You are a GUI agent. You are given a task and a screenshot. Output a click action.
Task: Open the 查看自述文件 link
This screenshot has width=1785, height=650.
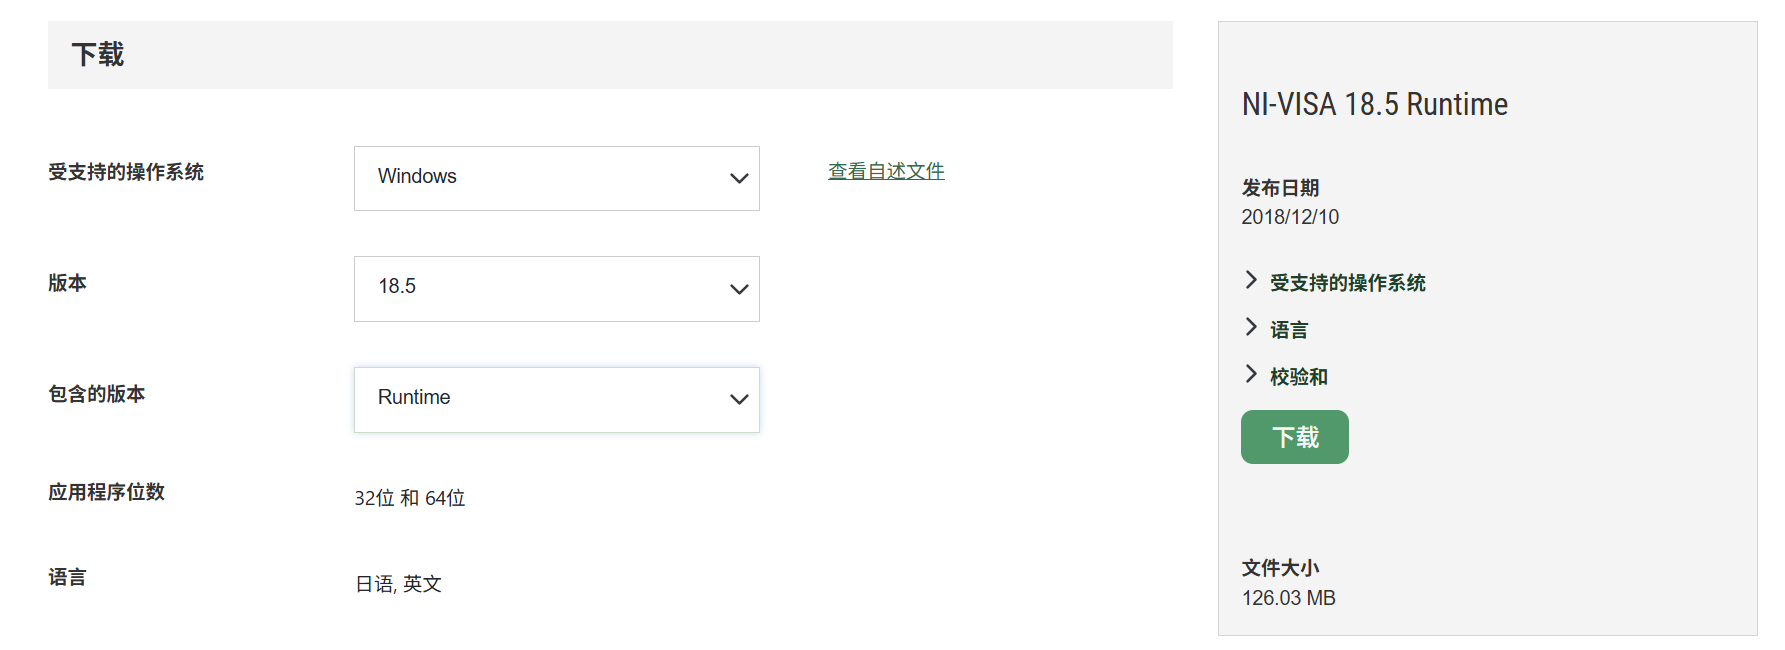(886, 171)
